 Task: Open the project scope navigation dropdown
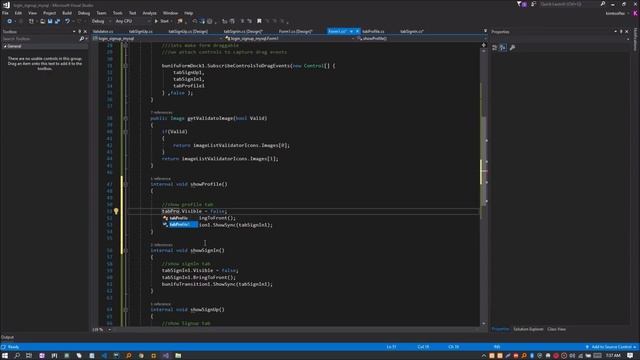[158, 38]
